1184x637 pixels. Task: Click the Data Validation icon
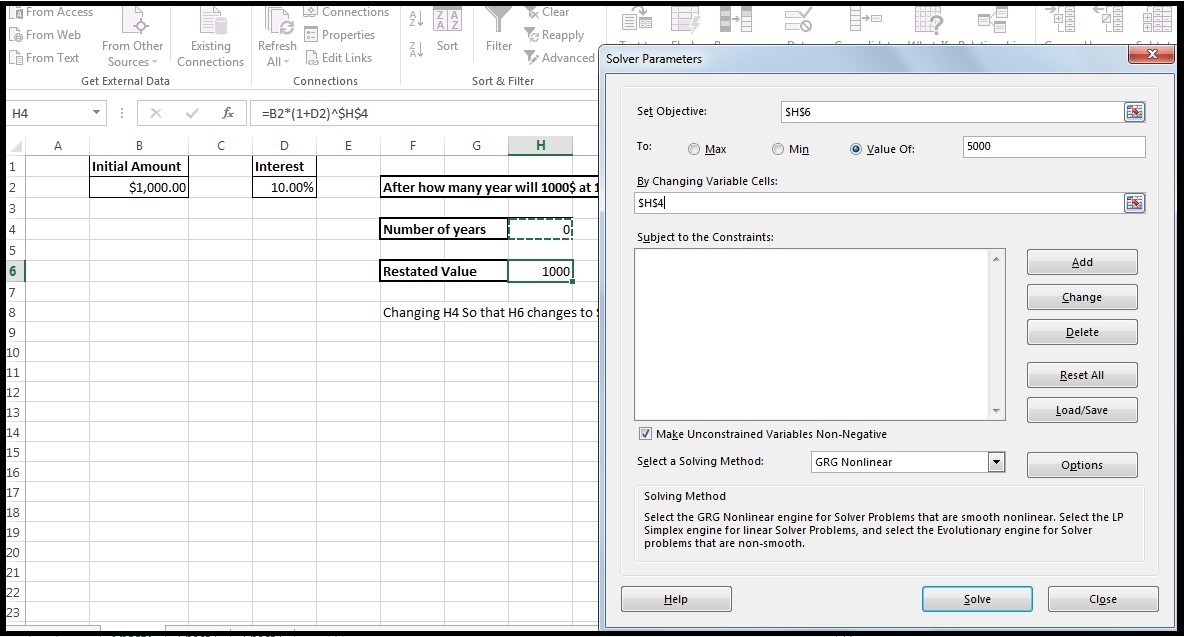click(798, 18)
